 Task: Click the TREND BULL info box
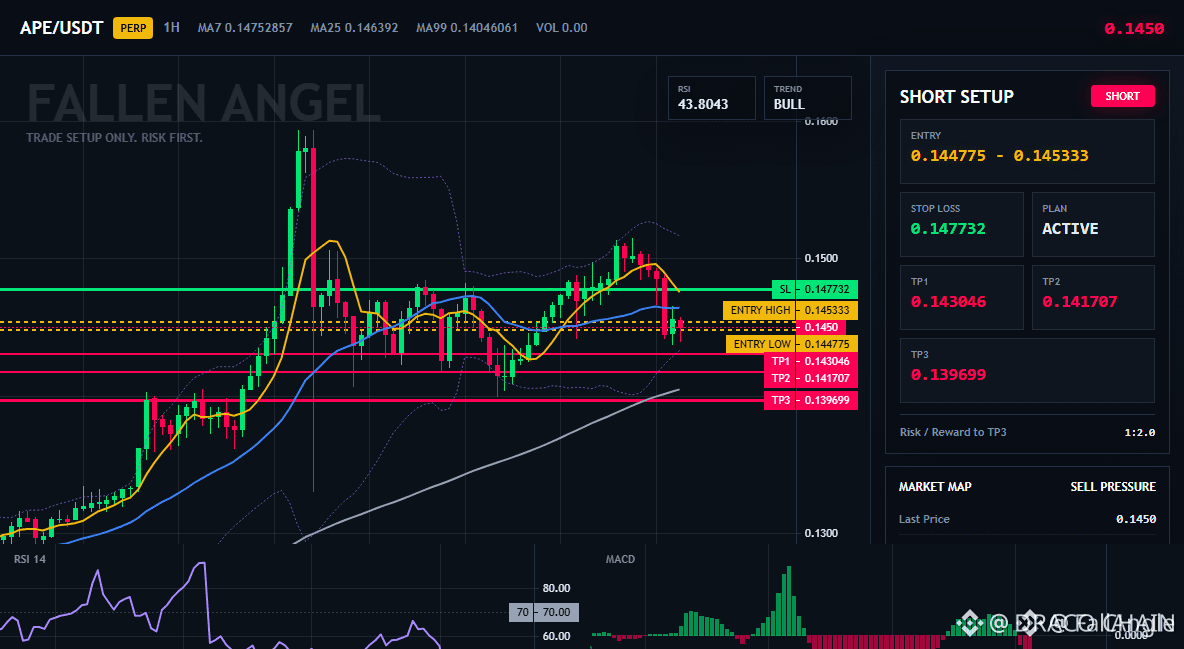pos(807,97)
